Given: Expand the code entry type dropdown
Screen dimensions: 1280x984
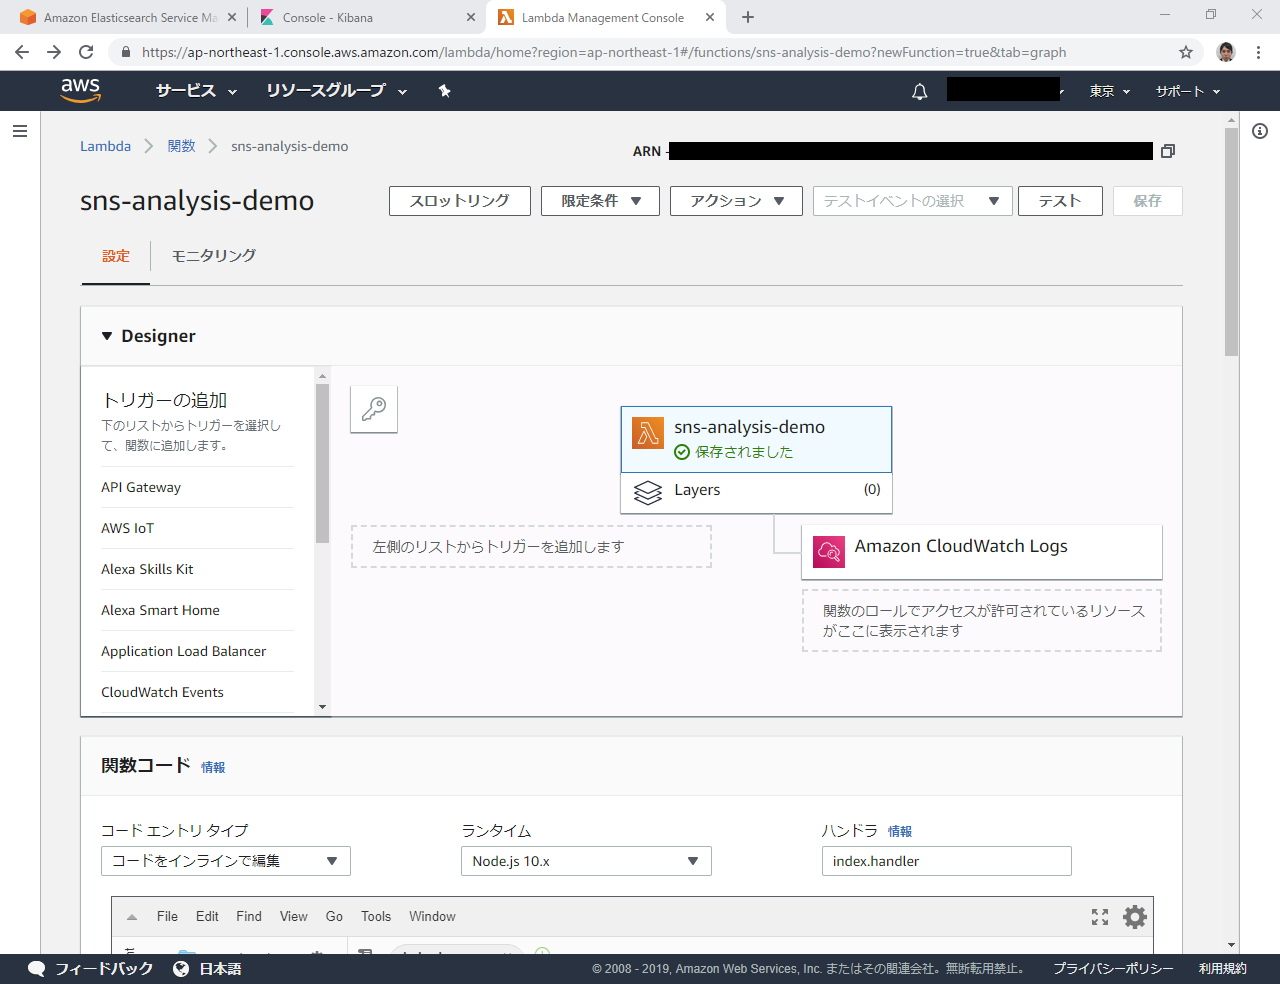Looking at the screenshot, I should tap(225, 861).
